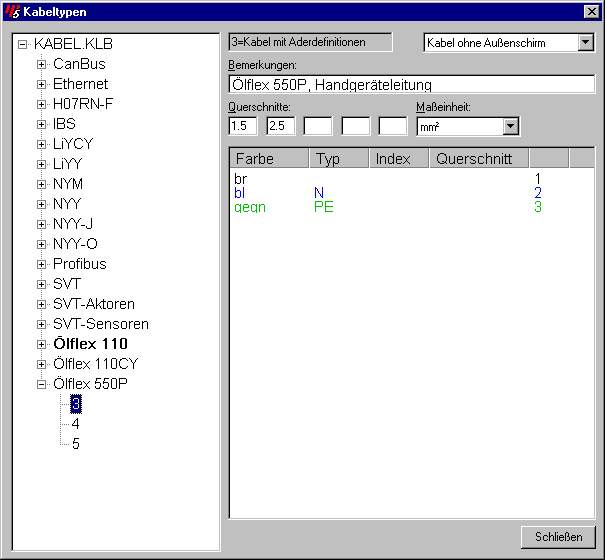Click the N type cell
This screenshot has width=605, height=560.
[319, 193]
